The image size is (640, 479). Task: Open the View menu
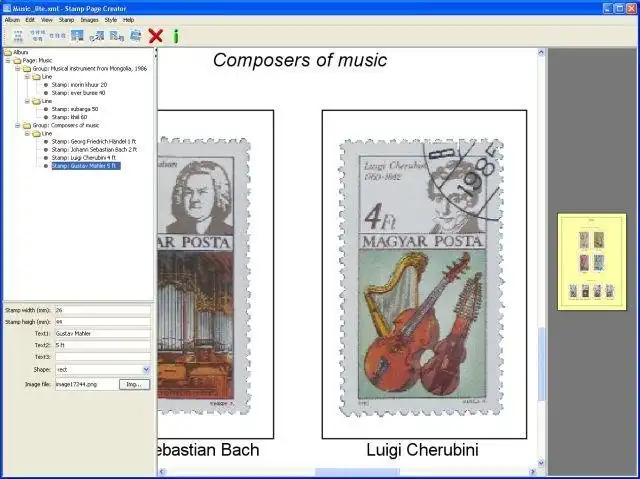click(x=47, y=20)
